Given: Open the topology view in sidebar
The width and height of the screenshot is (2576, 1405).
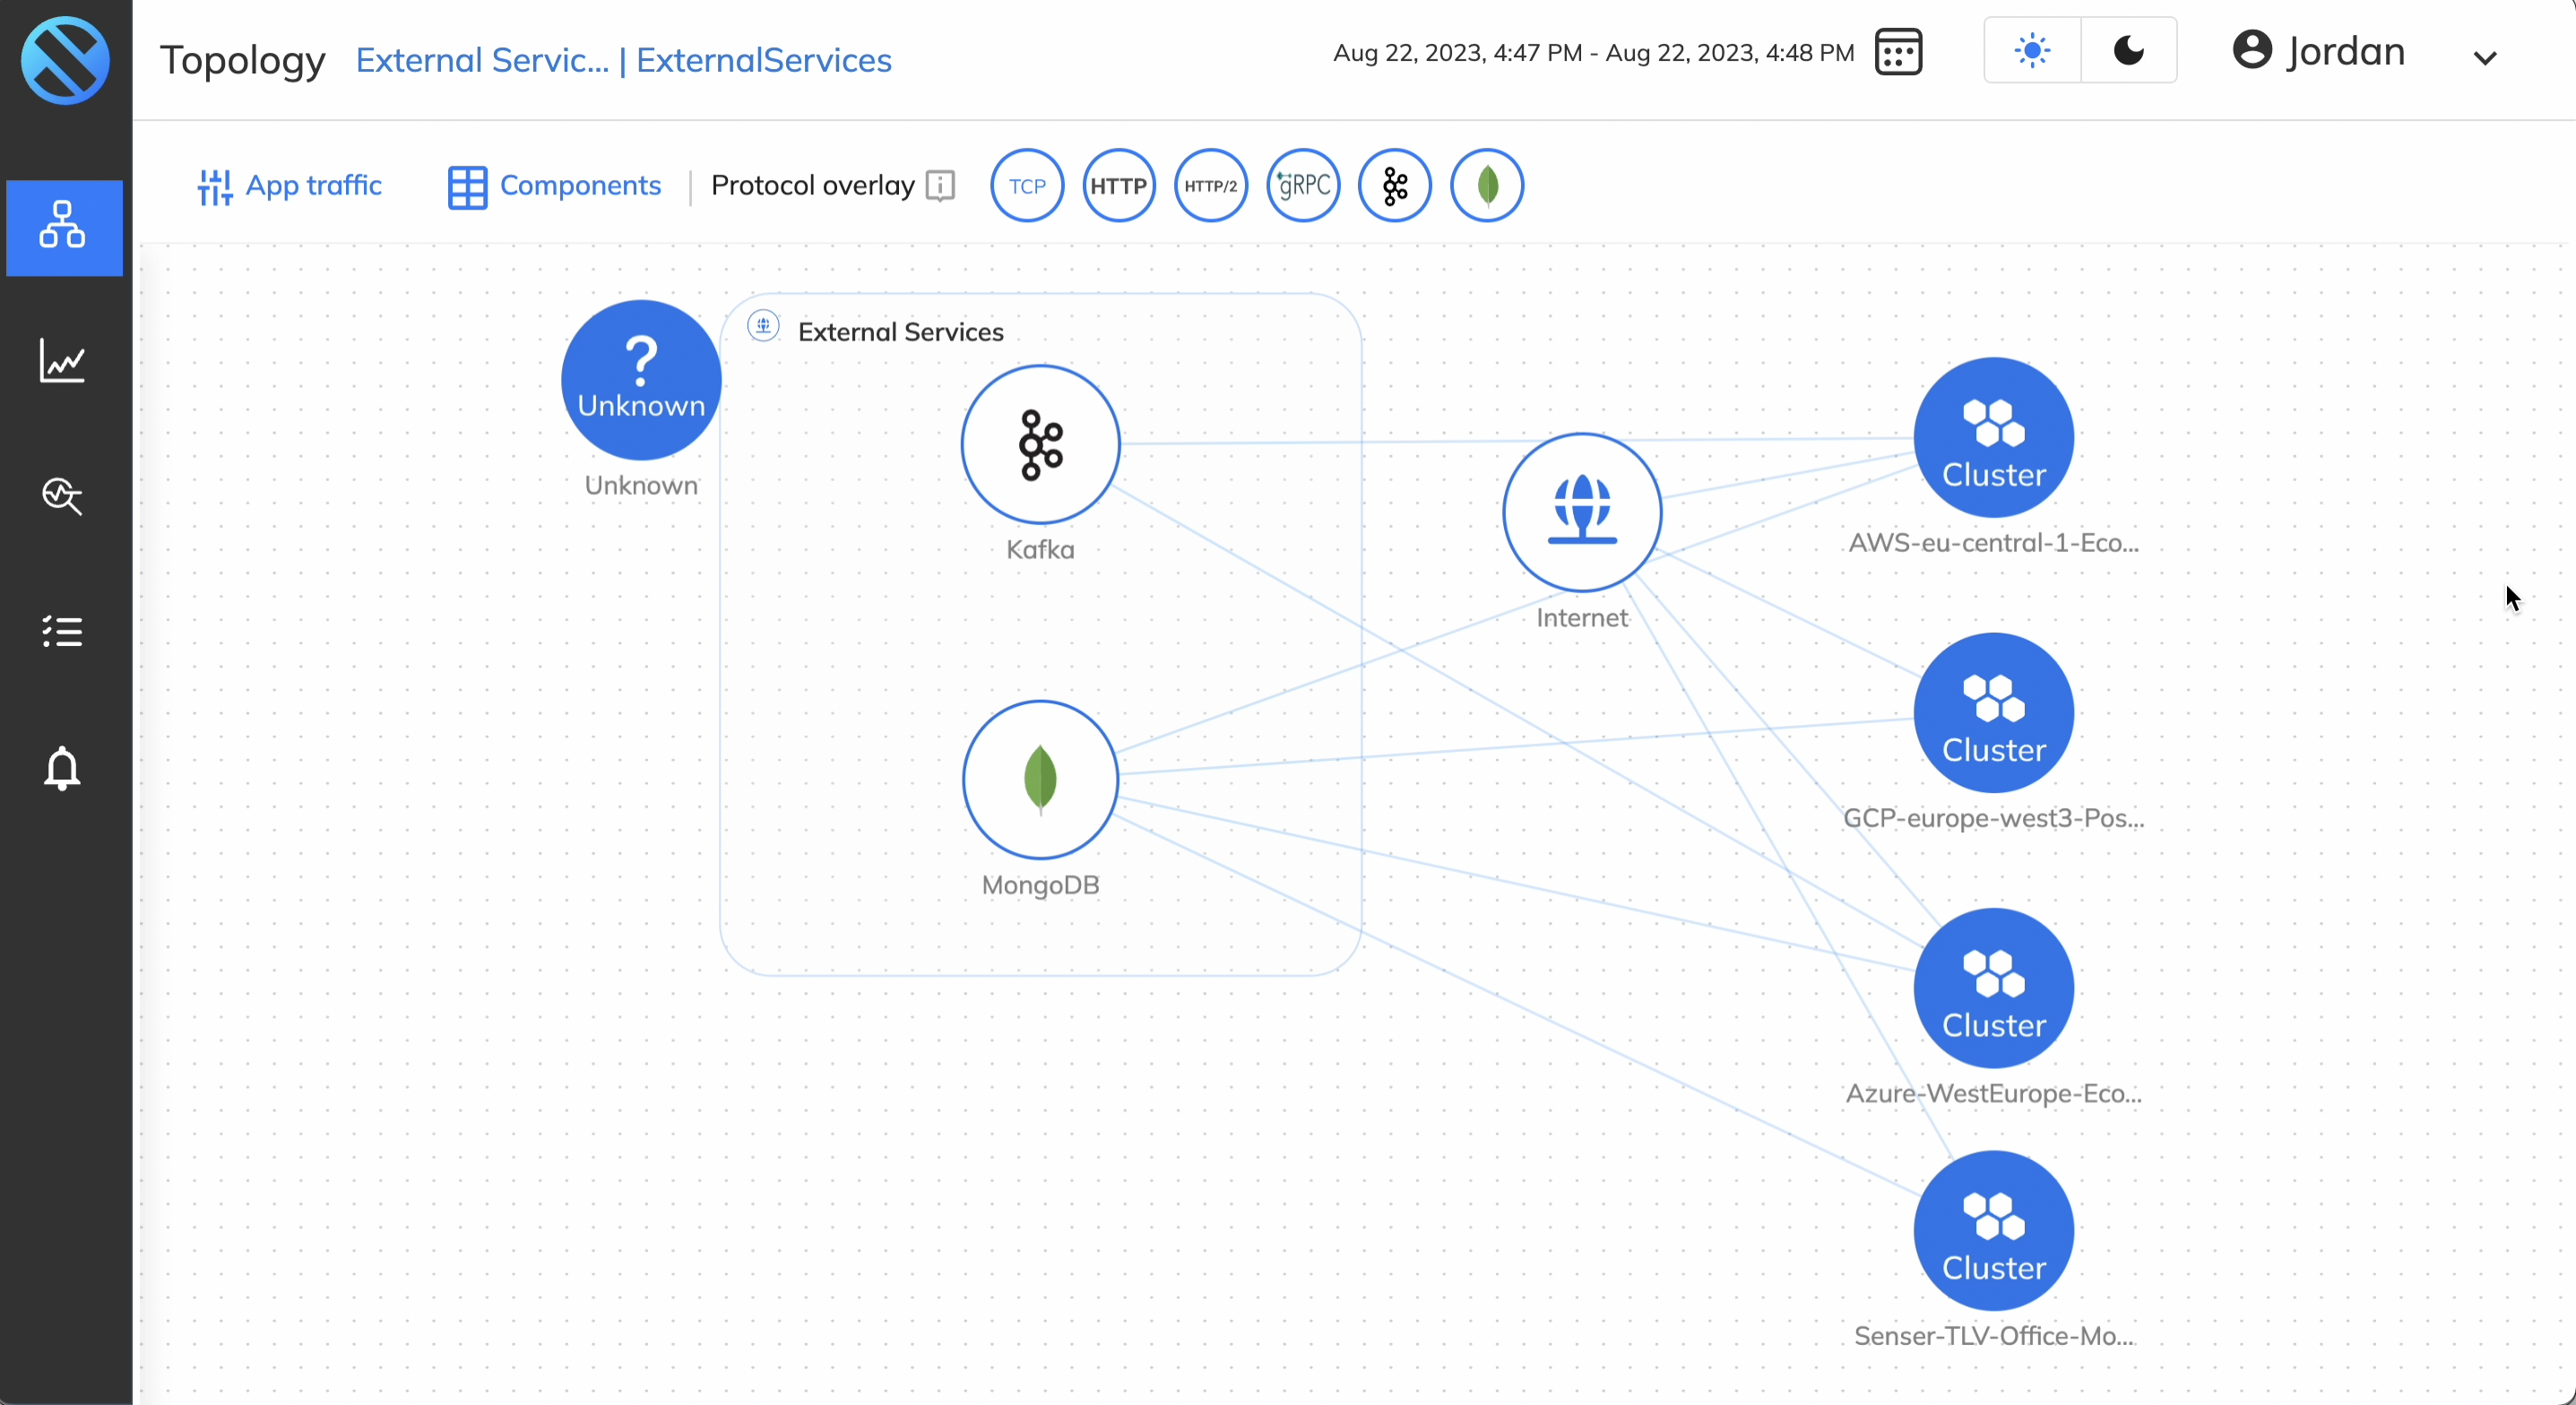Looking at the screenshot, I should (x=63, y=227).
